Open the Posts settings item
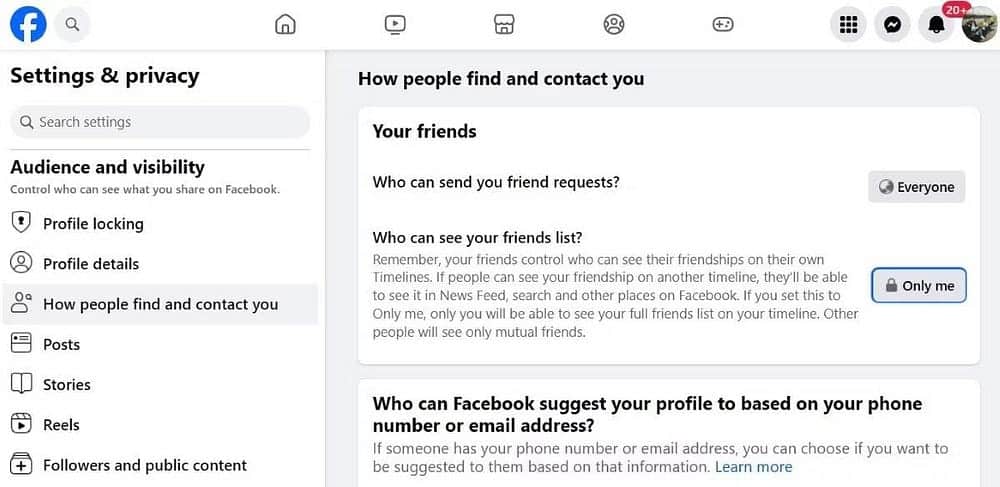Viewport: 1000px width, 487px height. pos(160,344)
